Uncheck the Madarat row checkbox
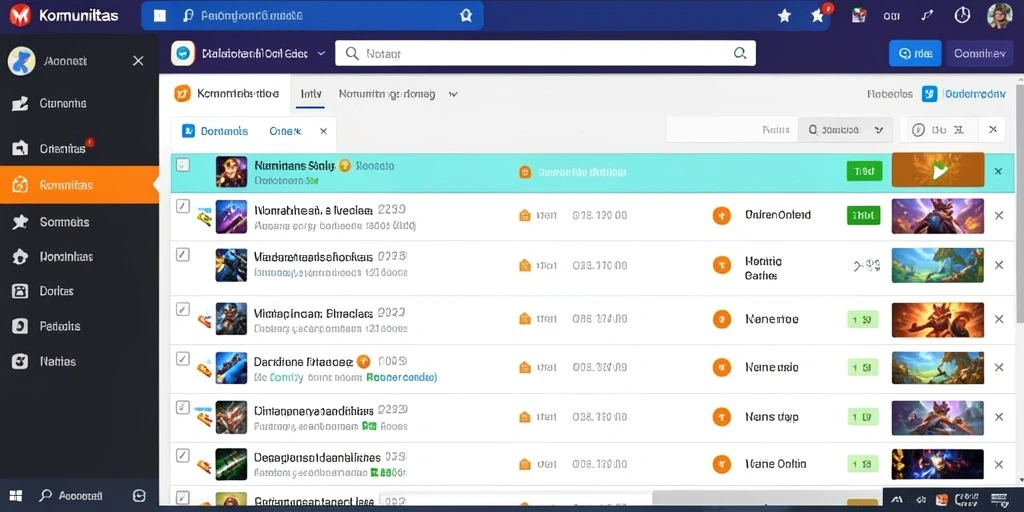 183,255
